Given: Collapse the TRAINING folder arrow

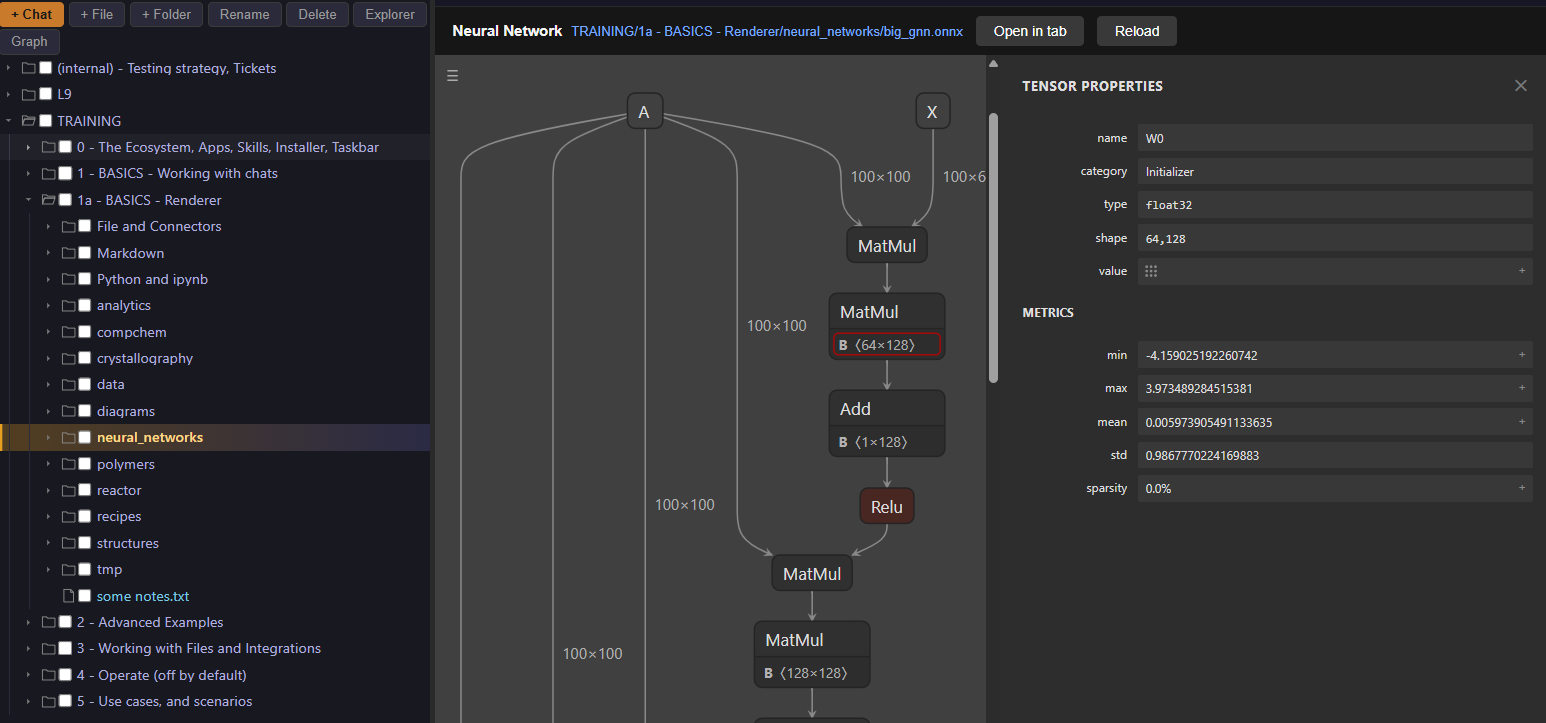Looking at the screenshot, I should [x=9, y=121].
